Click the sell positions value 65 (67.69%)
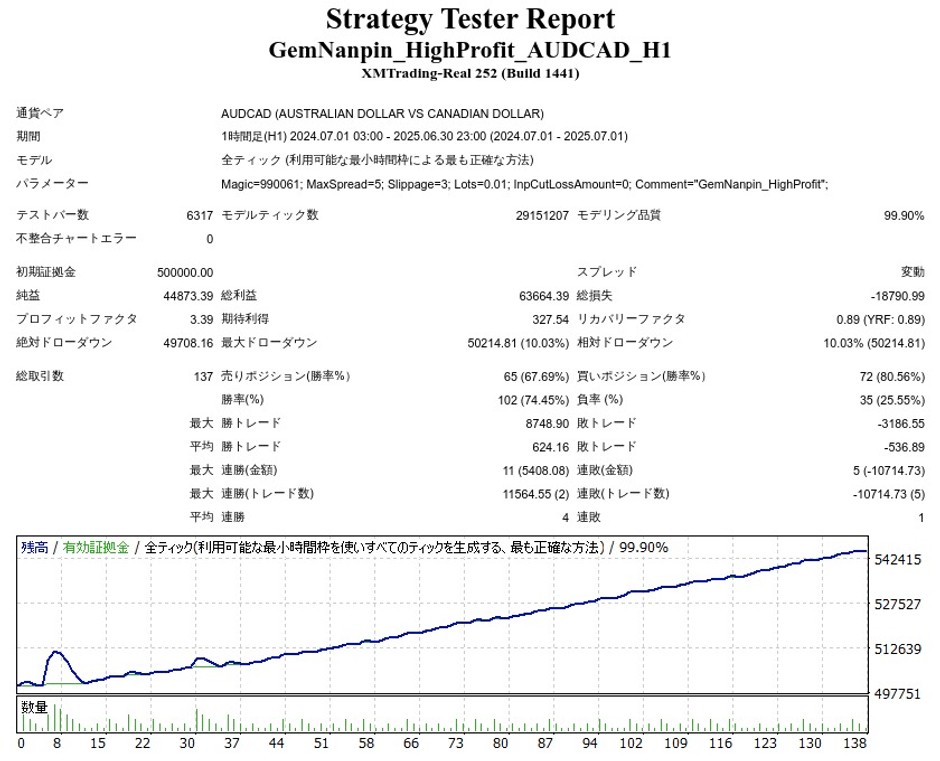940x761 pixels. (536, 377)
